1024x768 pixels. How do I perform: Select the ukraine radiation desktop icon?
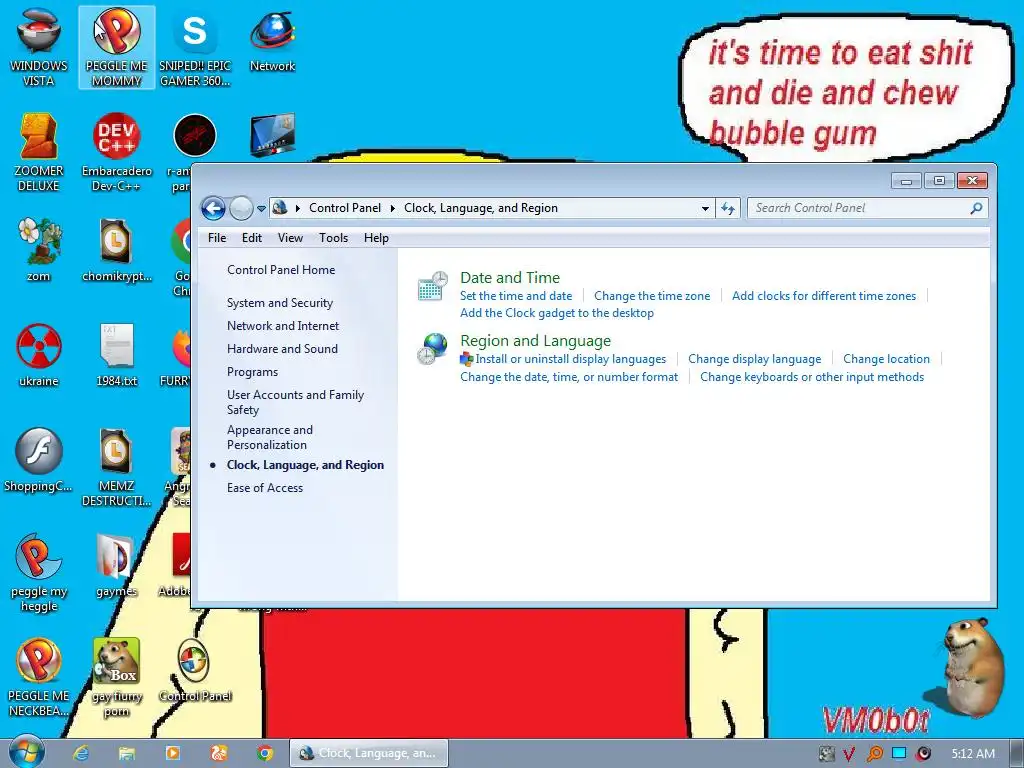click(x=39, y=355)
